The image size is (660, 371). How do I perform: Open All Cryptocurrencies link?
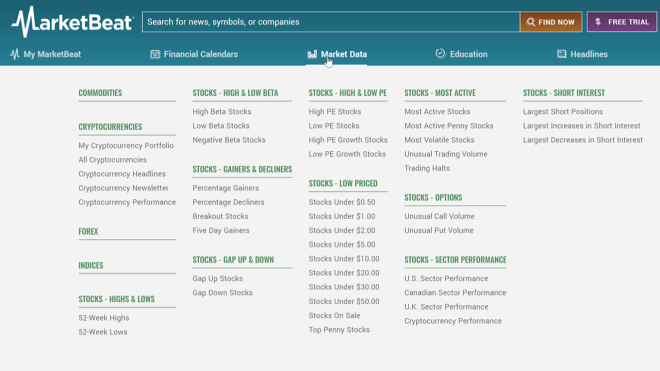(112, 160)
